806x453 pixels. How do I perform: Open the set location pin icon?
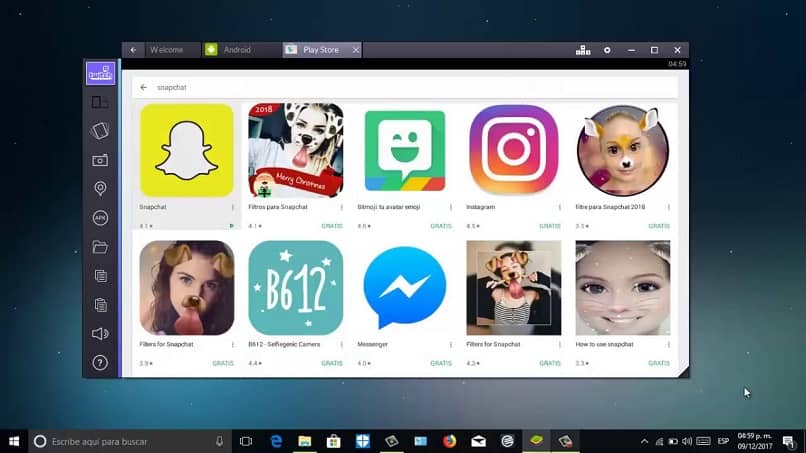click(100, 188)
